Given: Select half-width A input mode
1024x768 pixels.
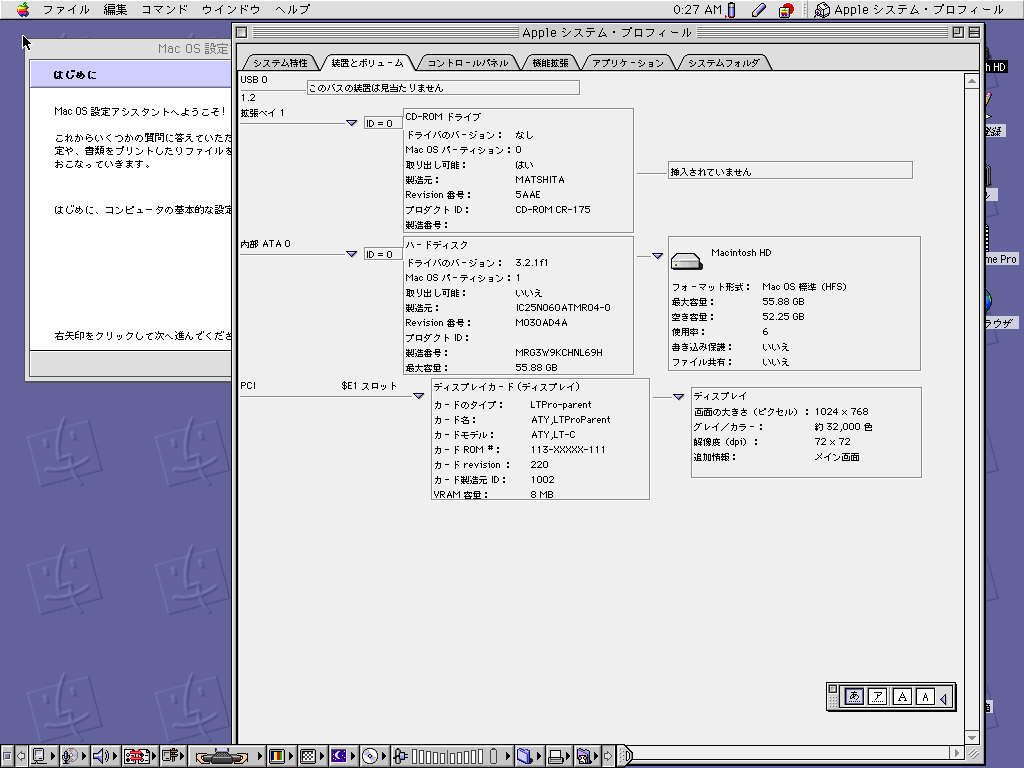Looking at the screenshot, I should pos(925,697).
